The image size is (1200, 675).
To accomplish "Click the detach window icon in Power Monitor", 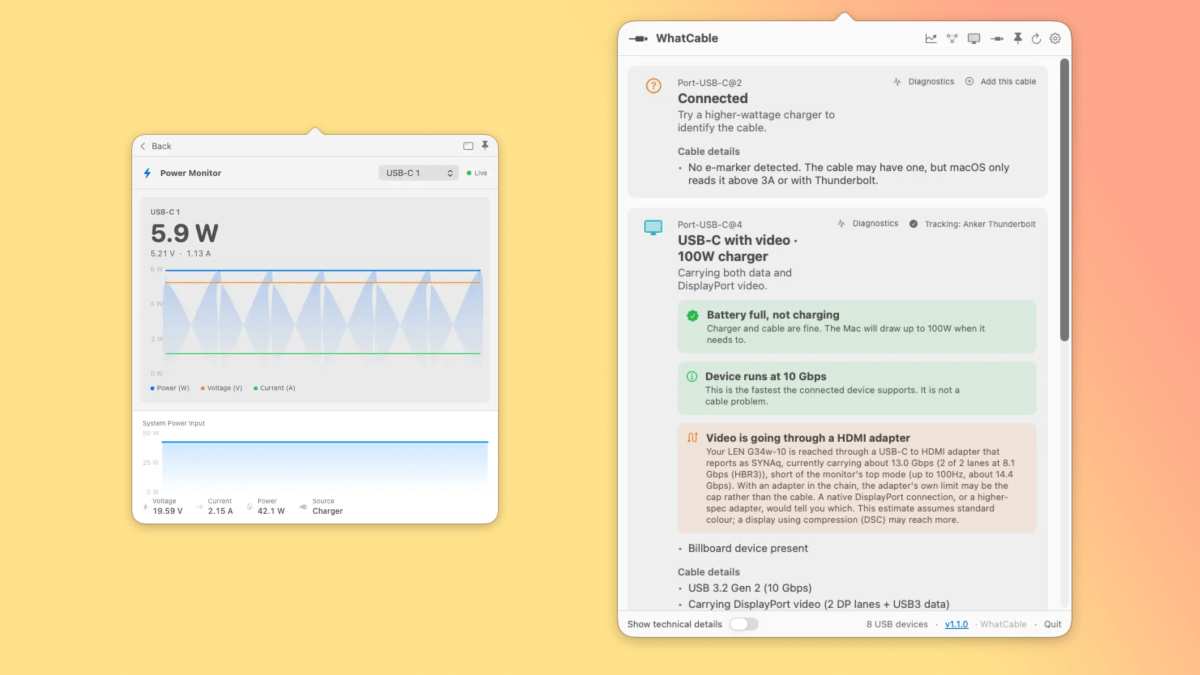I will pyautogui.click(x=468, y=146).
